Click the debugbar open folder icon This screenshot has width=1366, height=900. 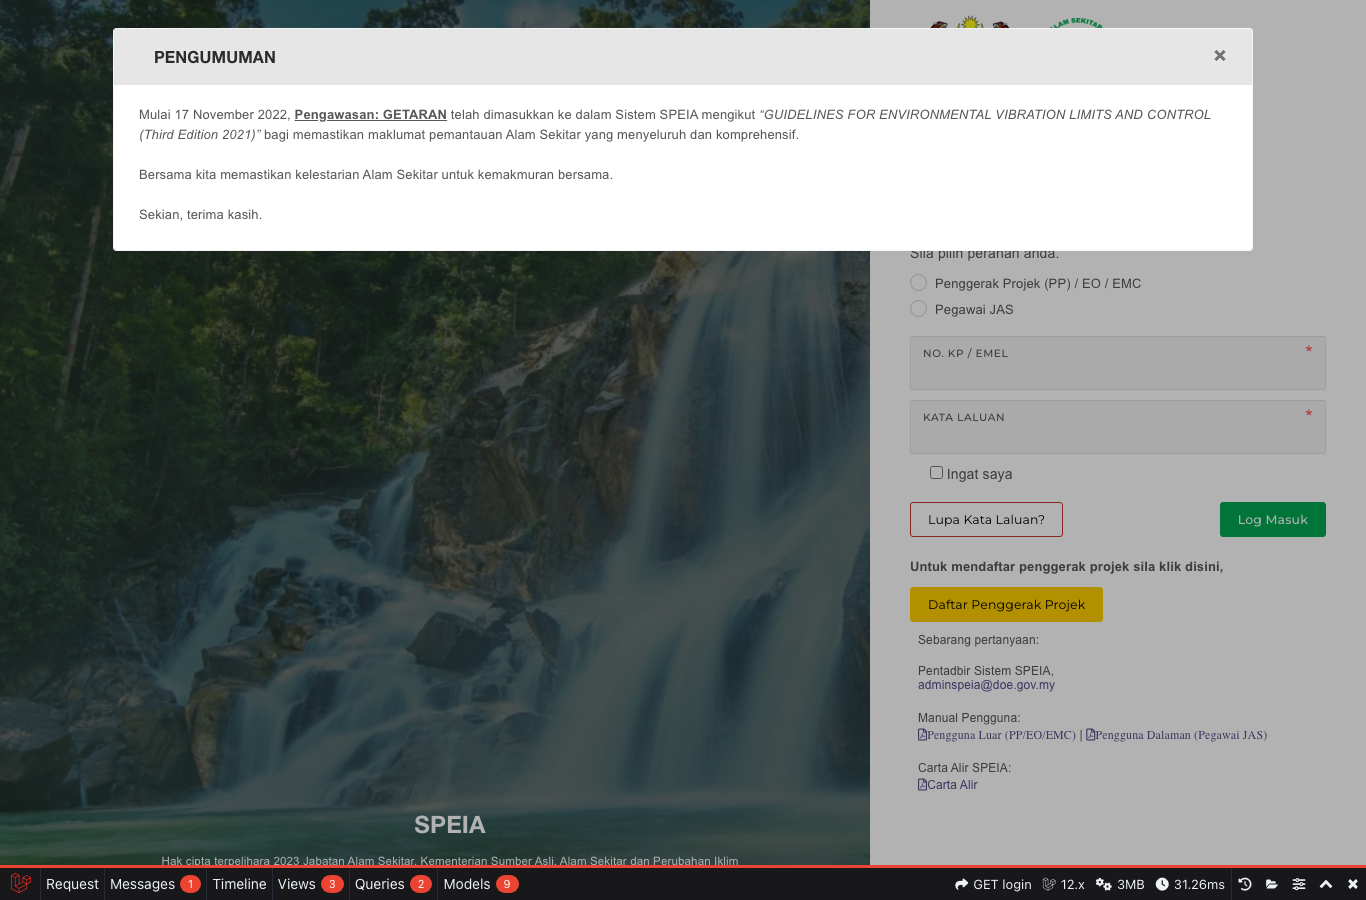[1272, 884]
